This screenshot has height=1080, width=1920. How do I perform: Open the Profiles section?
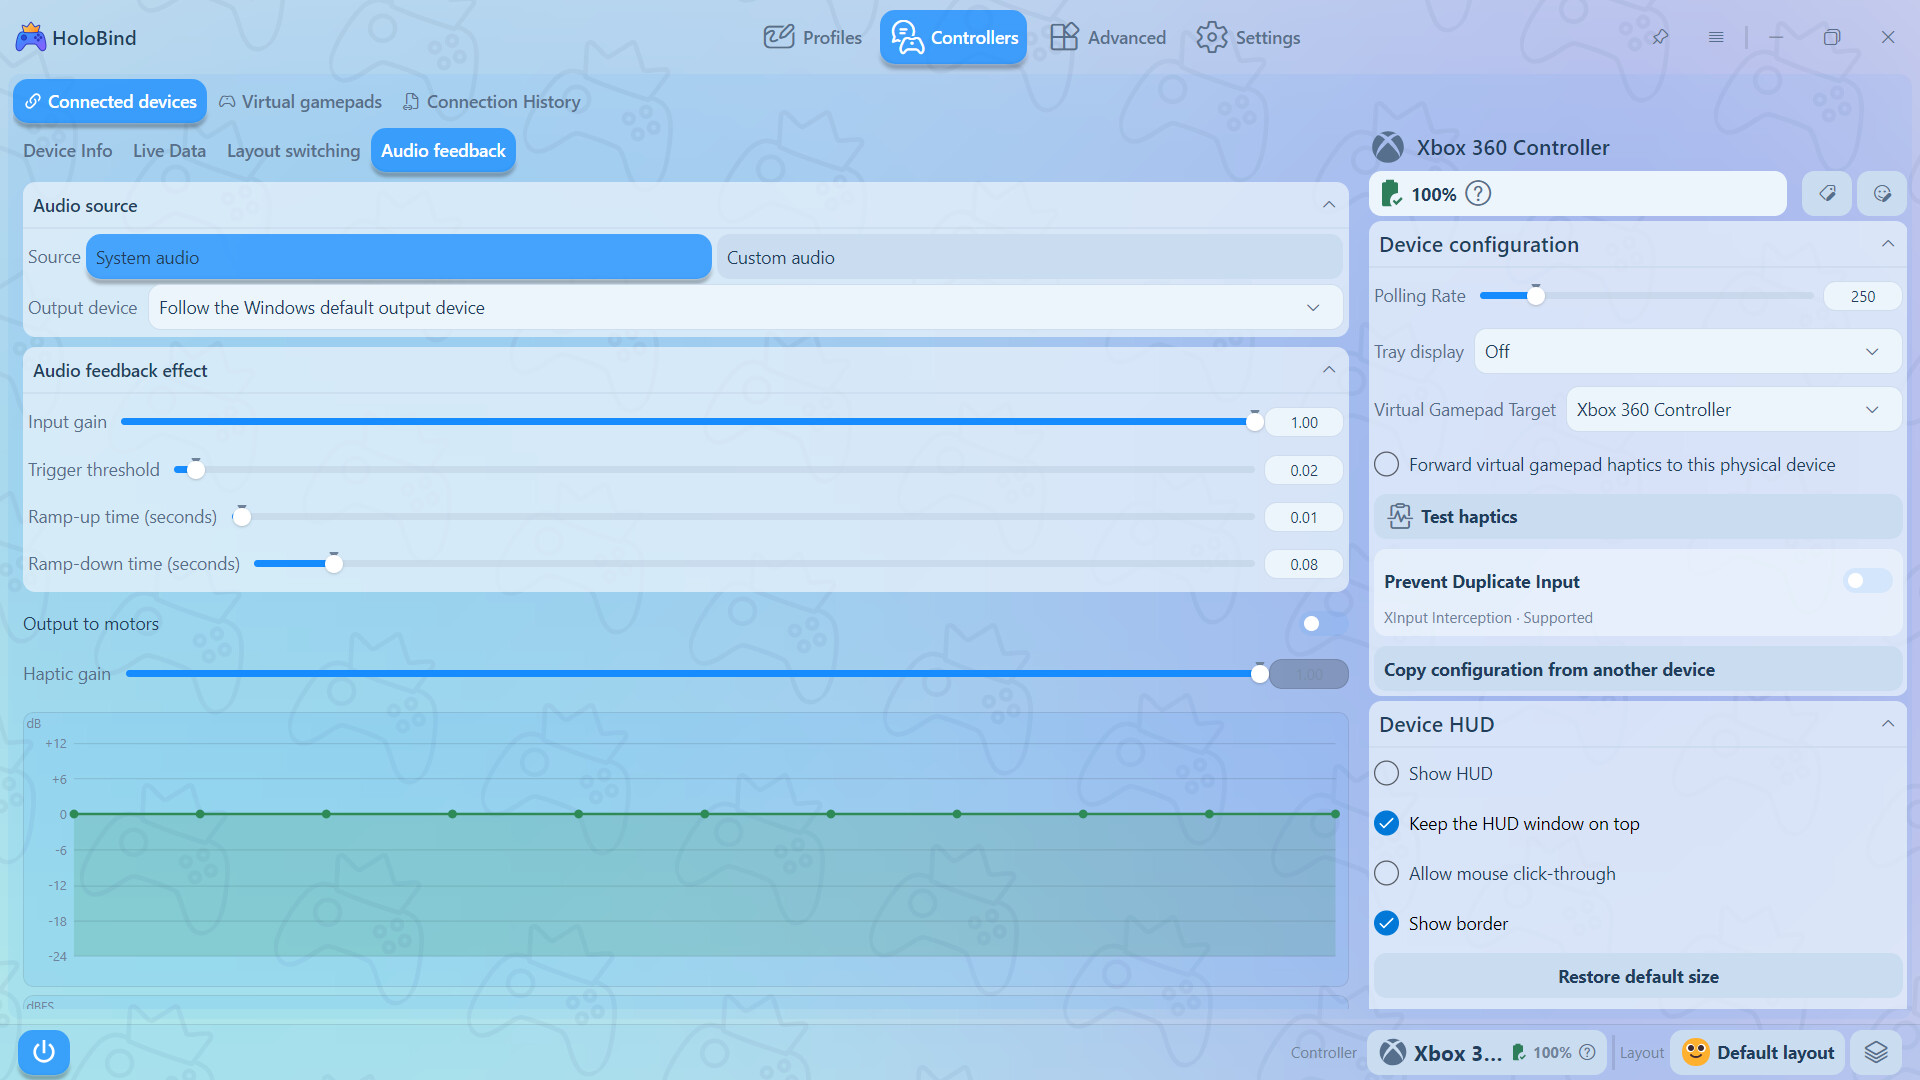click(x=812, y=38)
